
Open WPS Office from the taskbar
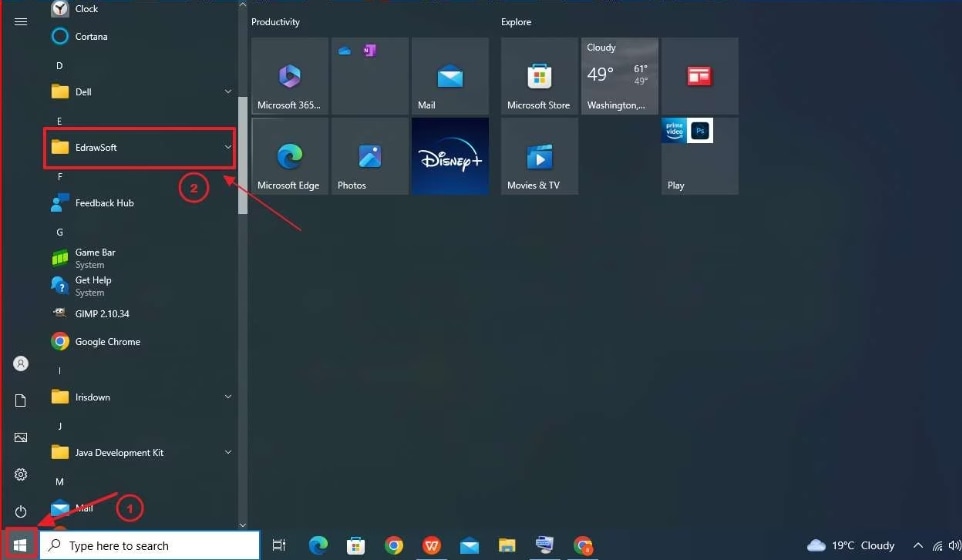pyautogui.click(x=432, y=545)
